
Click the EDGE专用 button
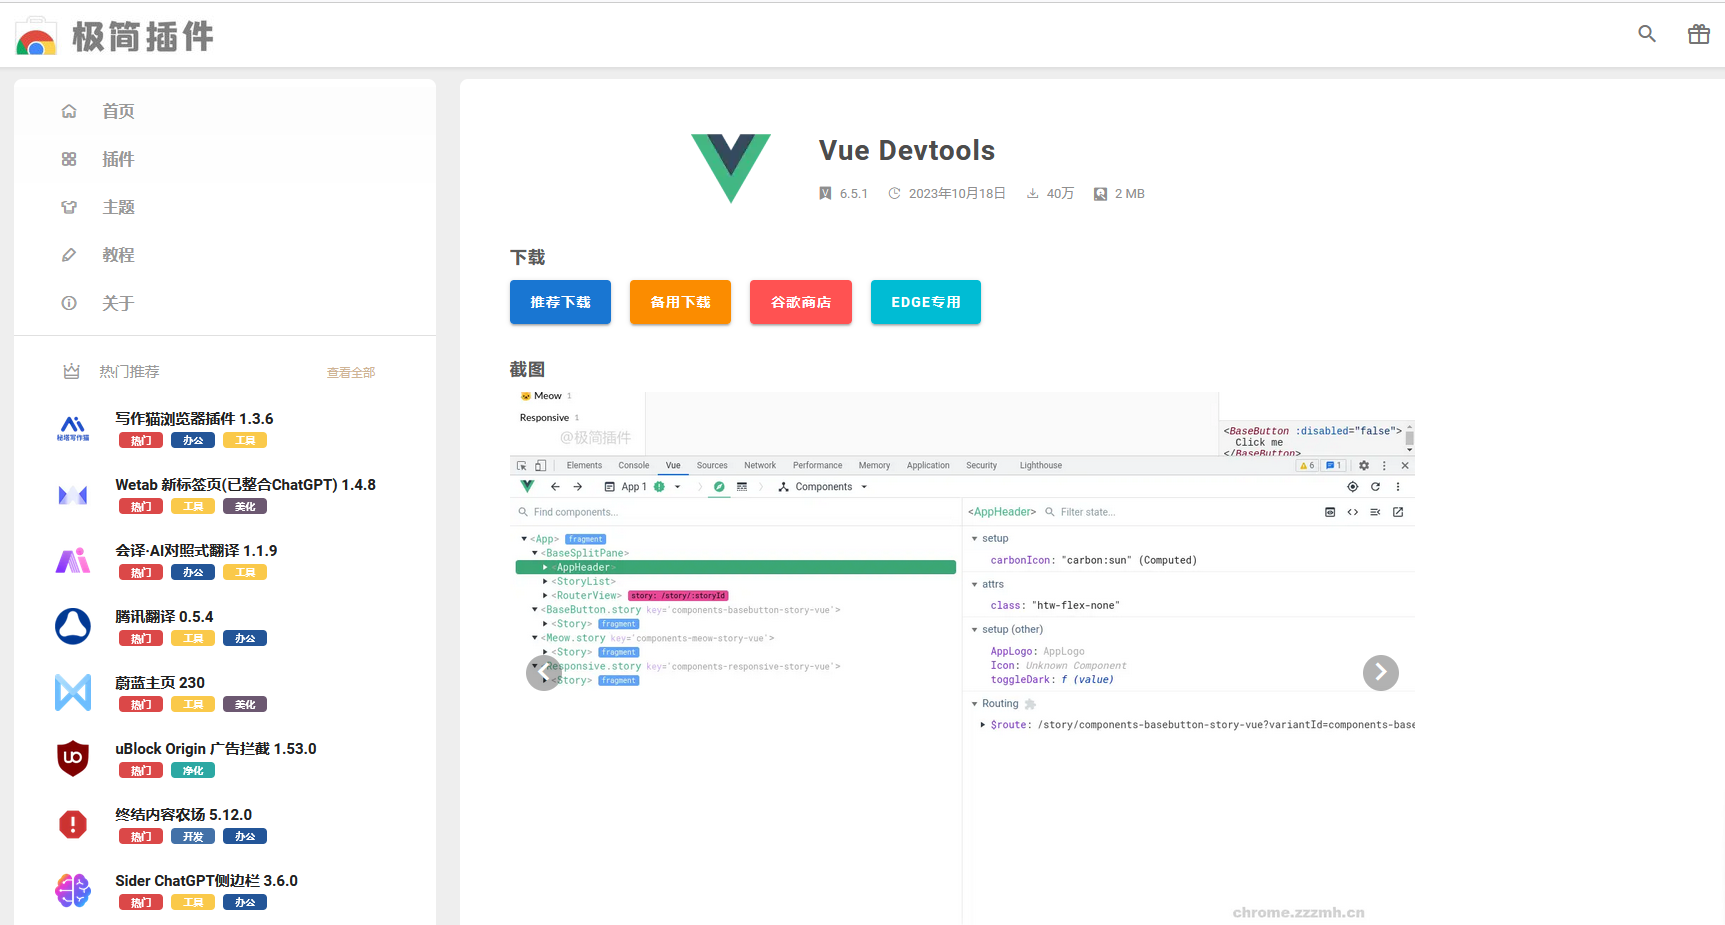point(926,302)
